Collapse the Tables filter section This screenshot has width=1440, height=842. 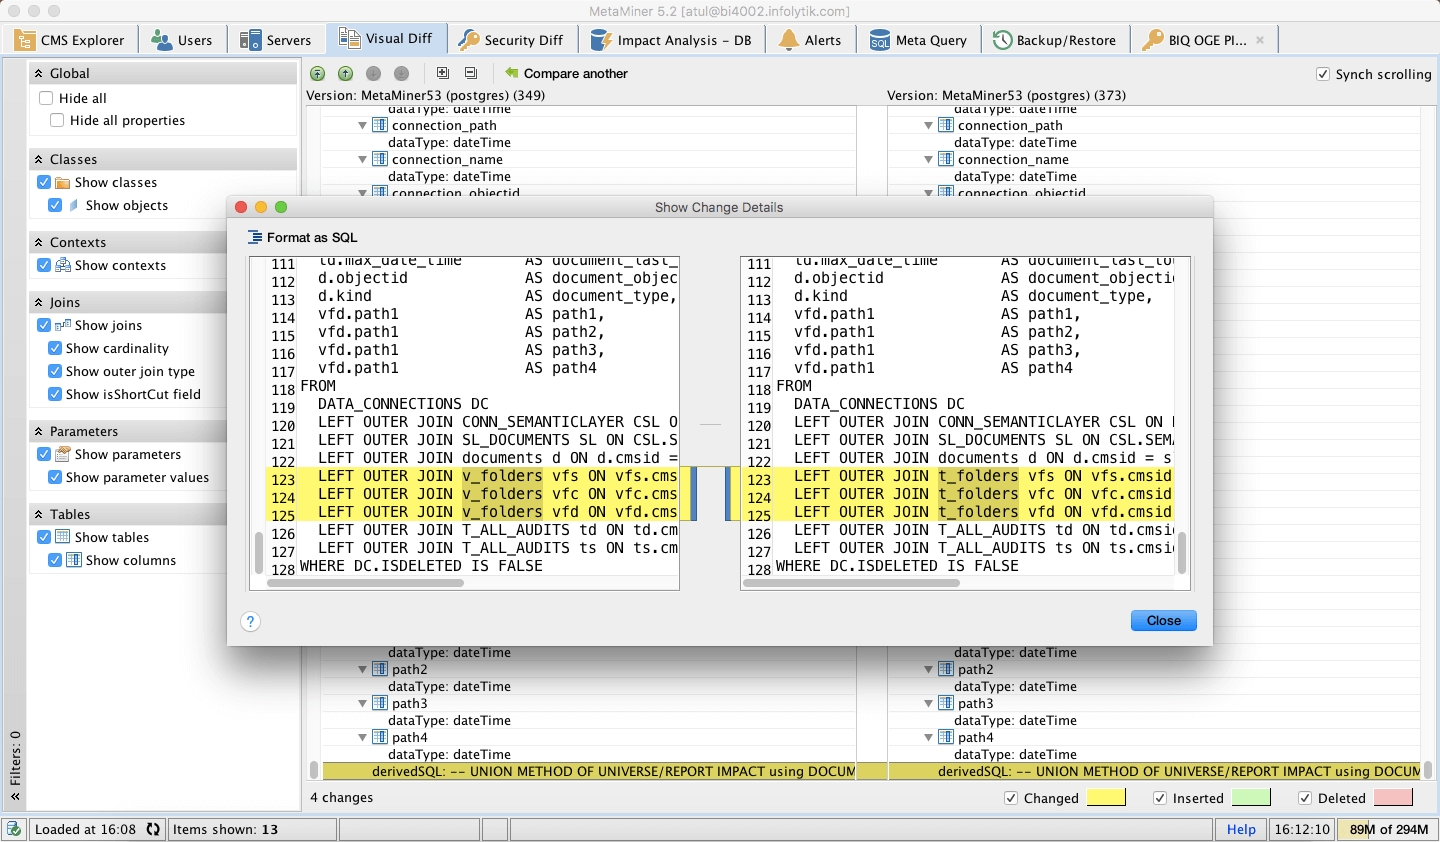coord(39,514)
